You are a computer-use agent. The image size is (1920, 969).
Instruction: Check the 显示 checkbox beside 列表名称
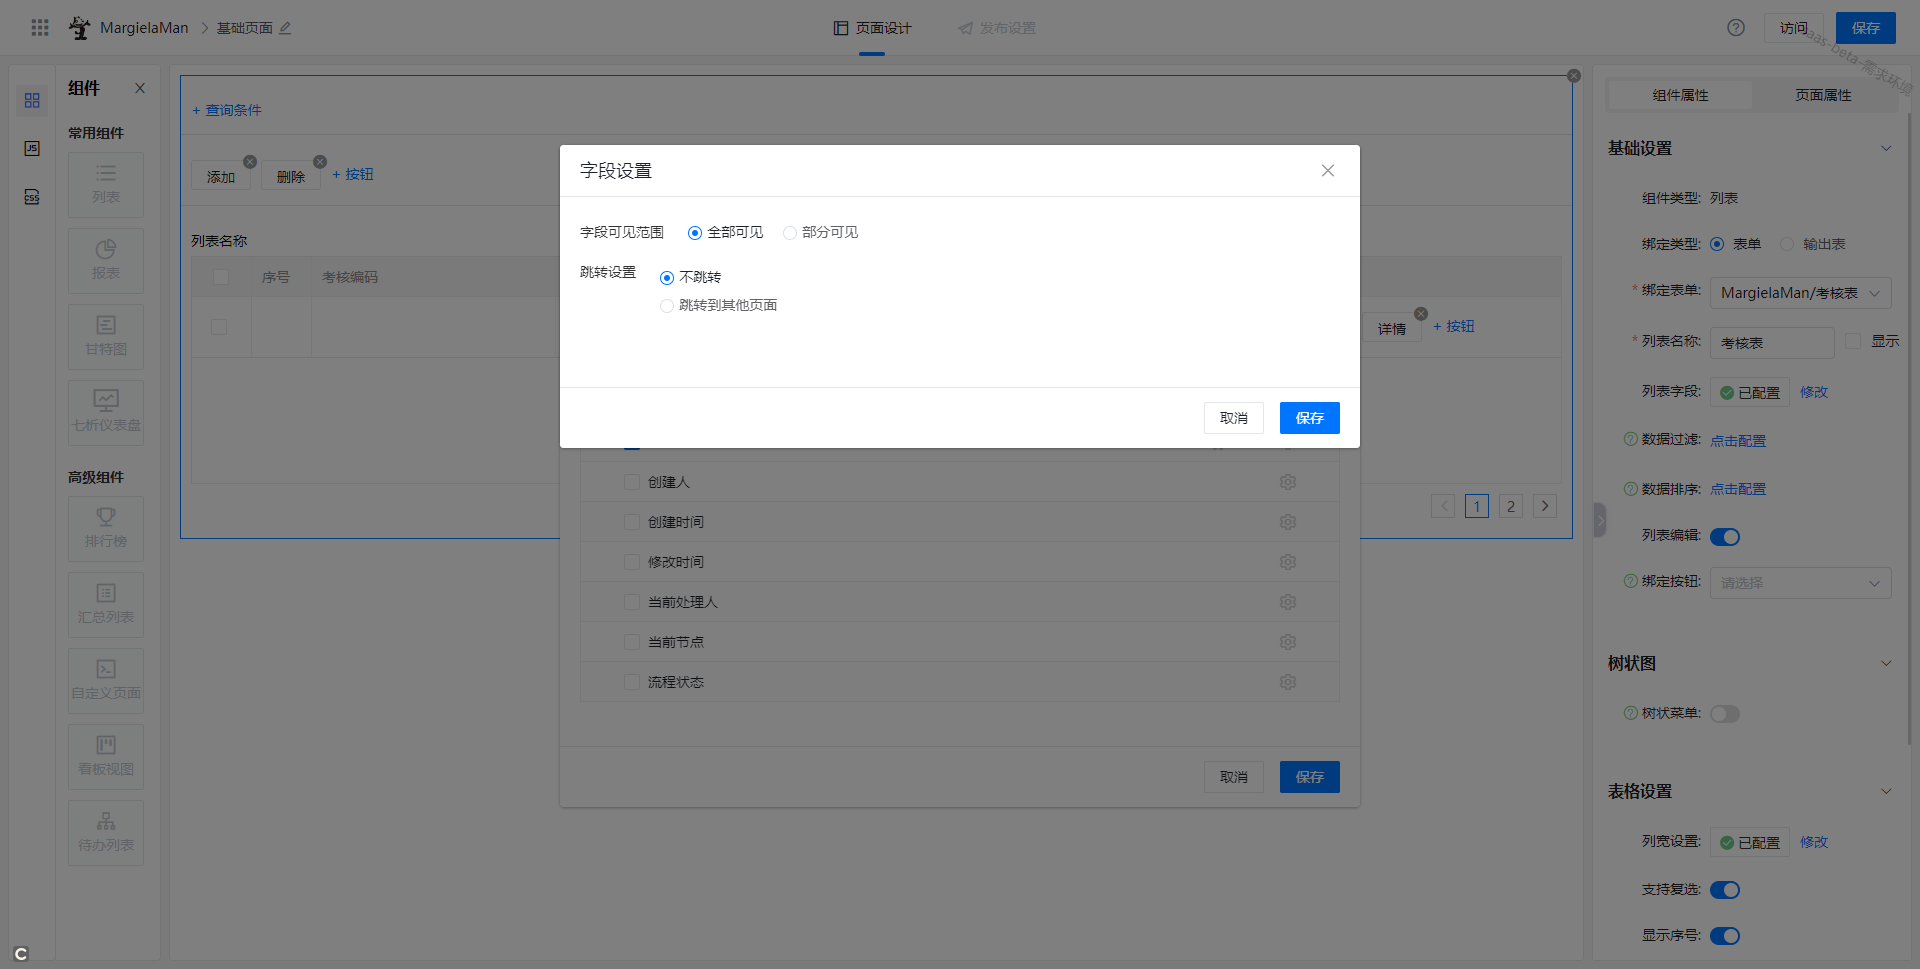click(1853, 341)
